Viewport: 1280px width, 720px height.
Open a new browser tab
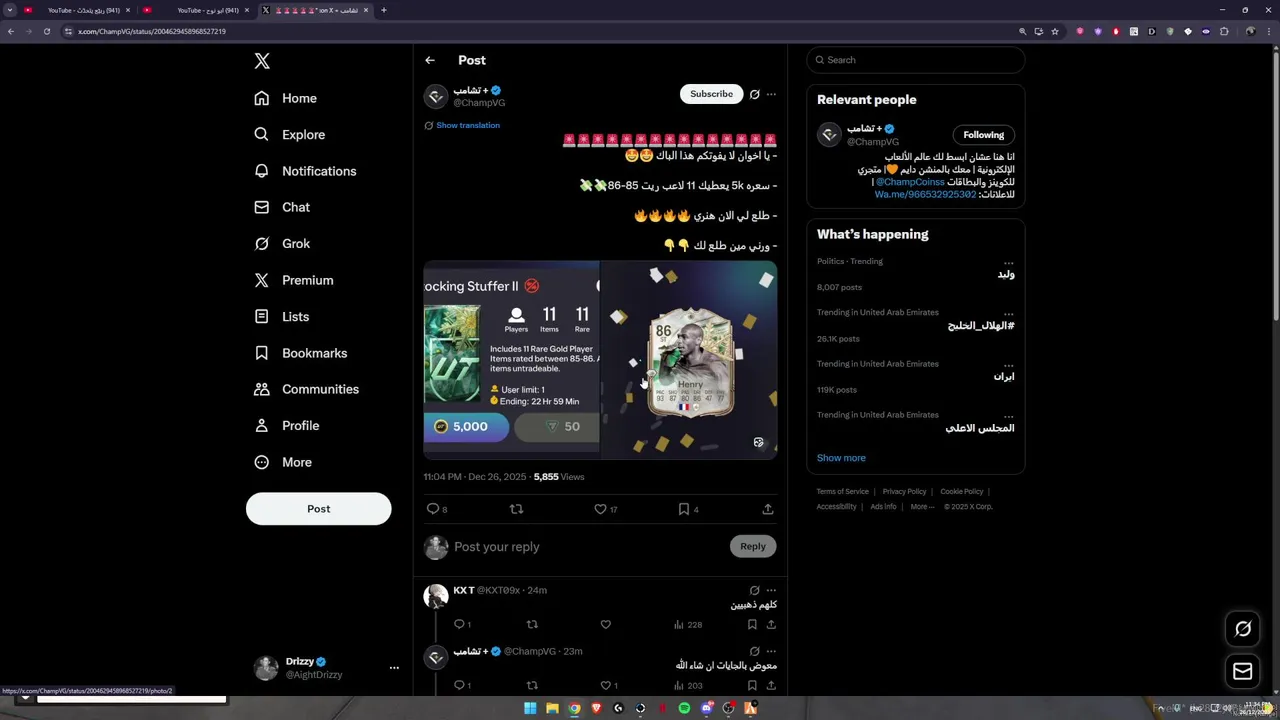coord(384,10)
